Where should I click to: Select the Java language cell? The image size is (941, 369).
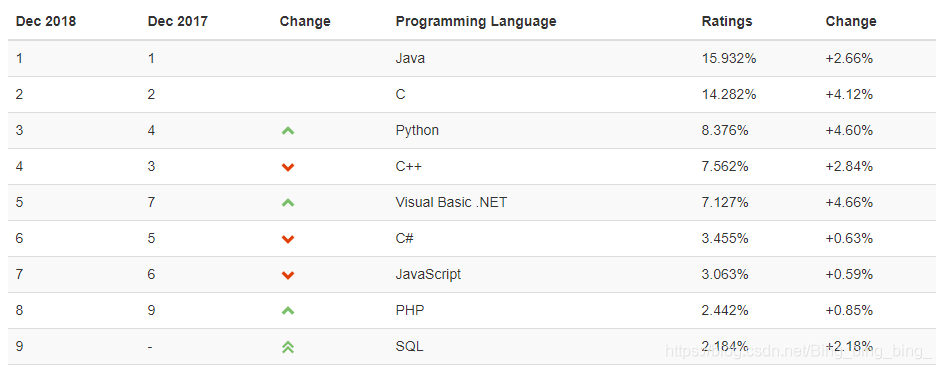410,58
